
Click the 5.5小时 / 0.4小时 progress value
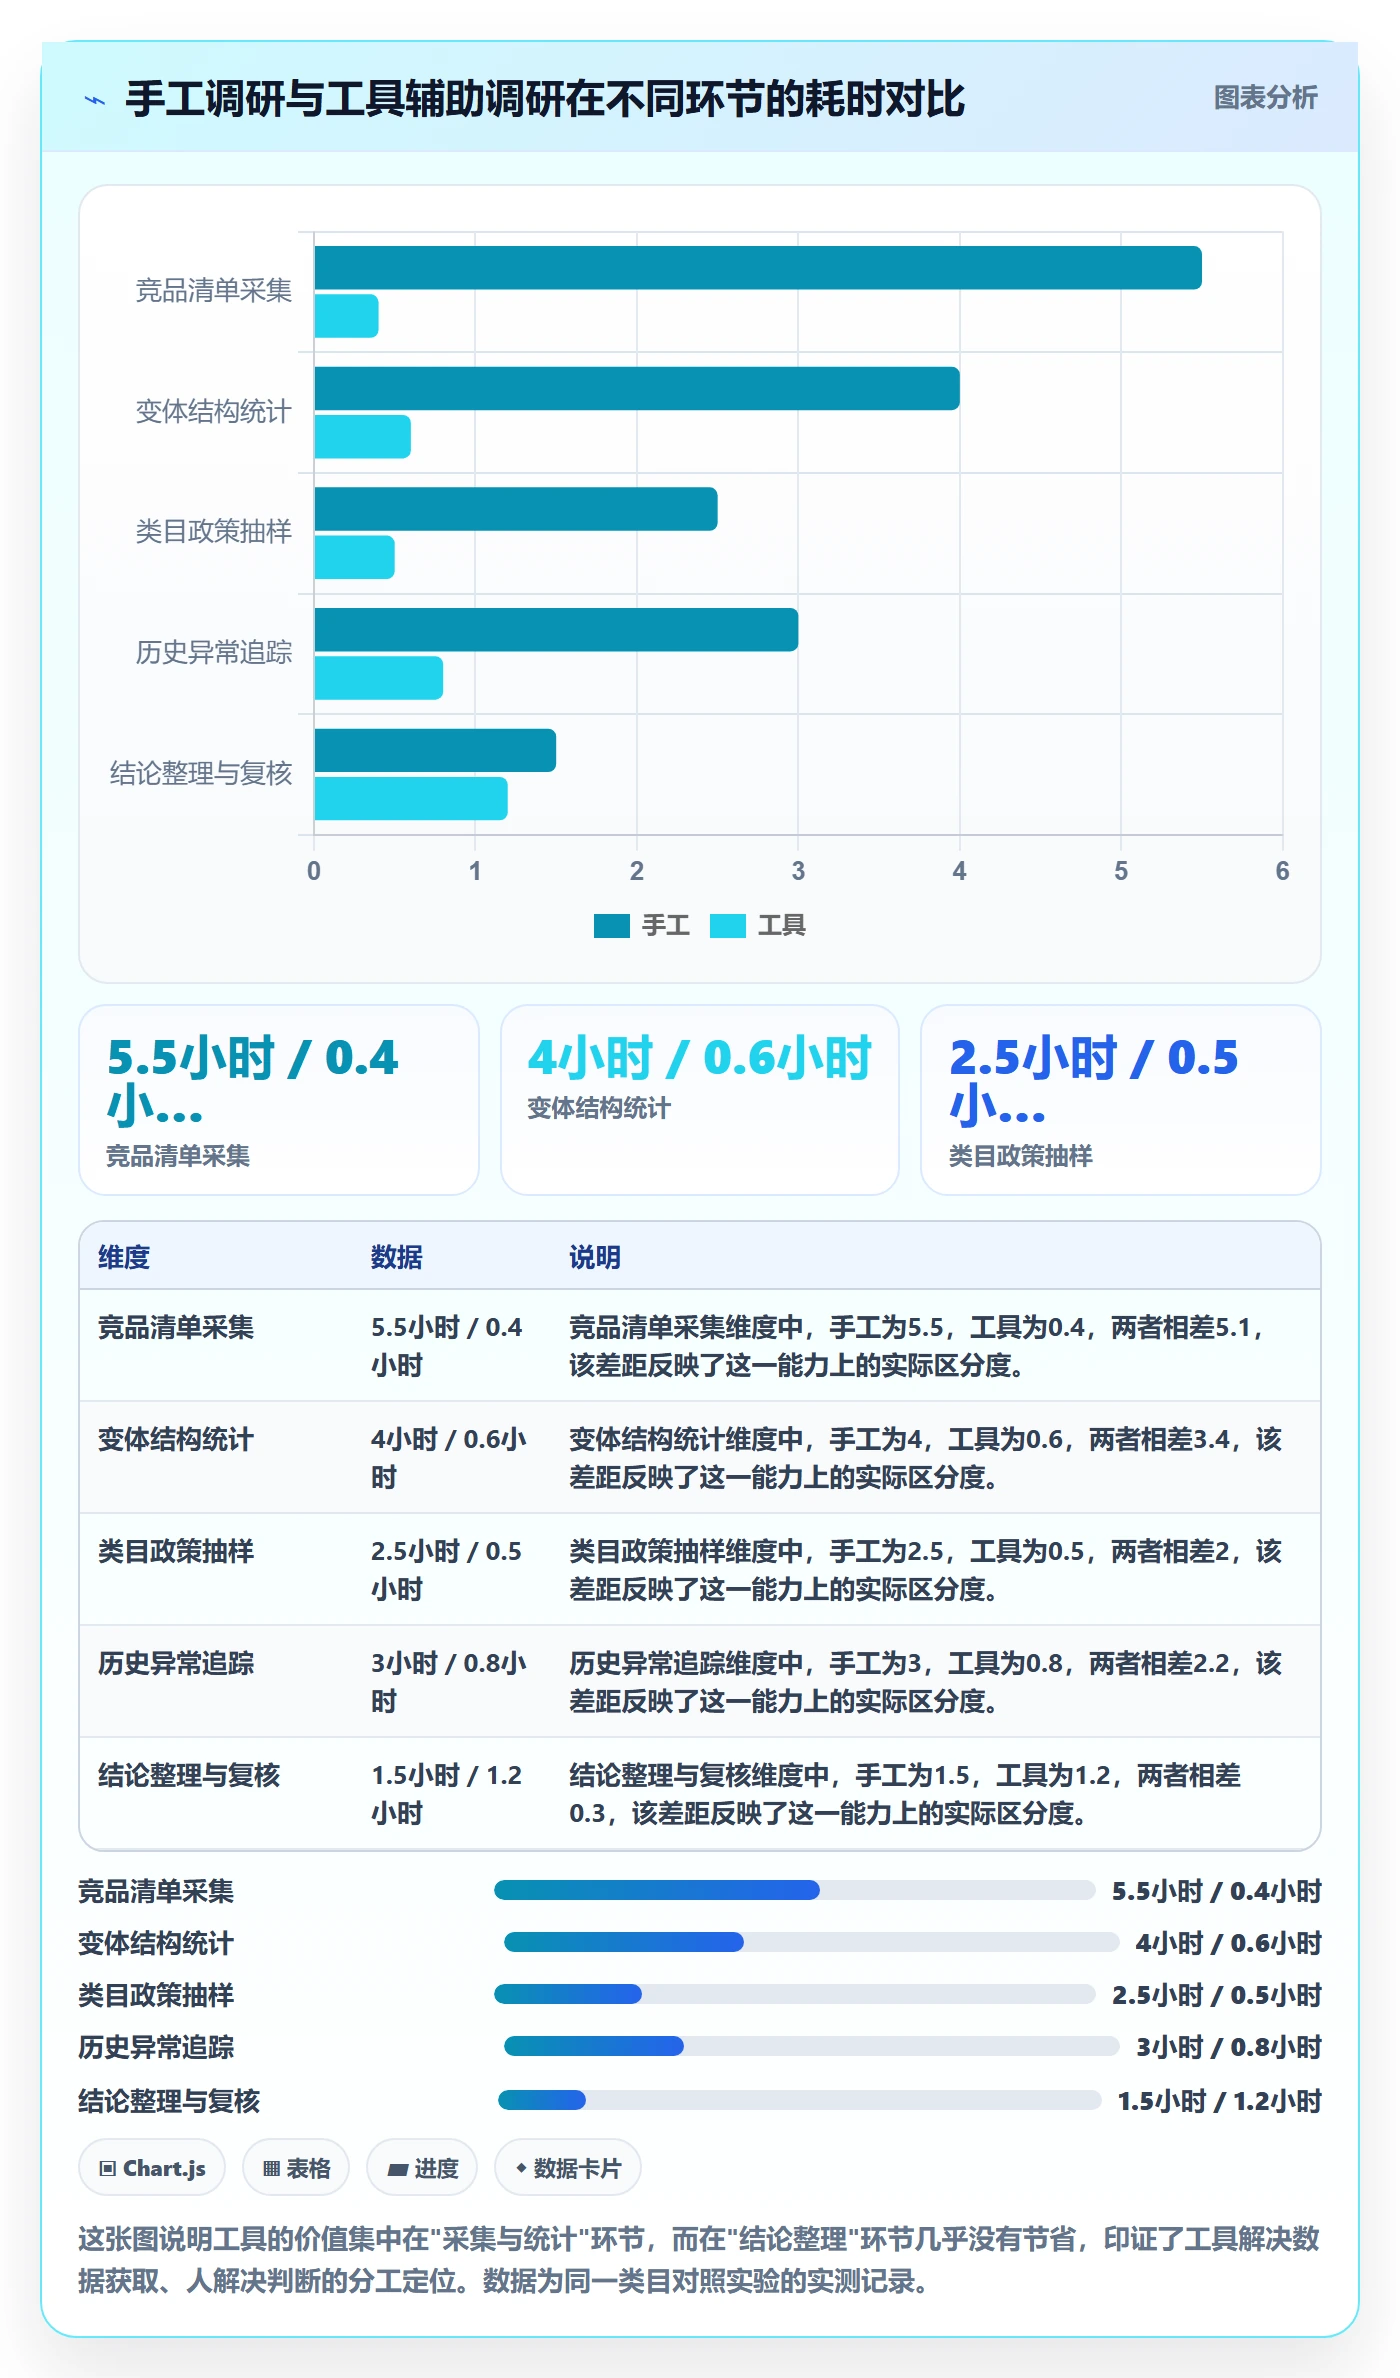pyautogui.click(x=1217, y=1891)
